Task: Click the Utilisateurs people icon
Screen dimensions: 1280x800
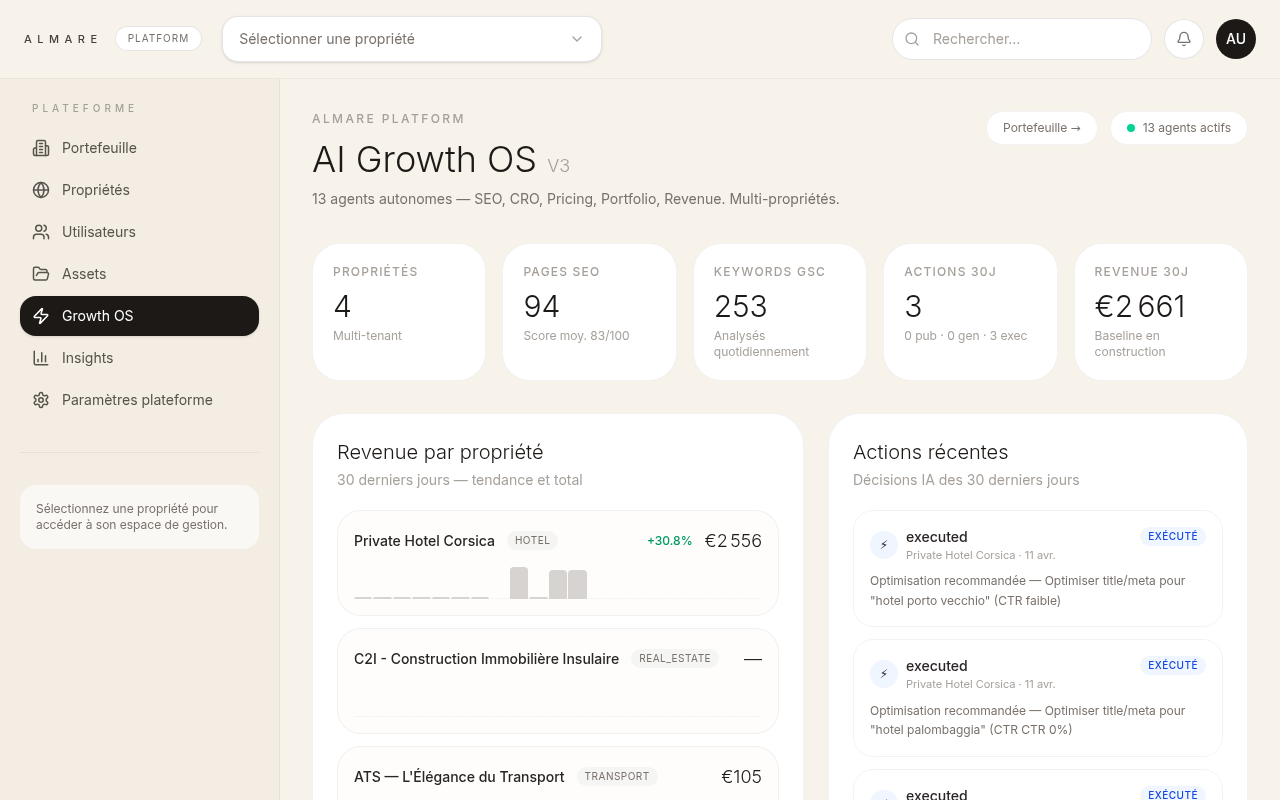Action: click(41, 232)
